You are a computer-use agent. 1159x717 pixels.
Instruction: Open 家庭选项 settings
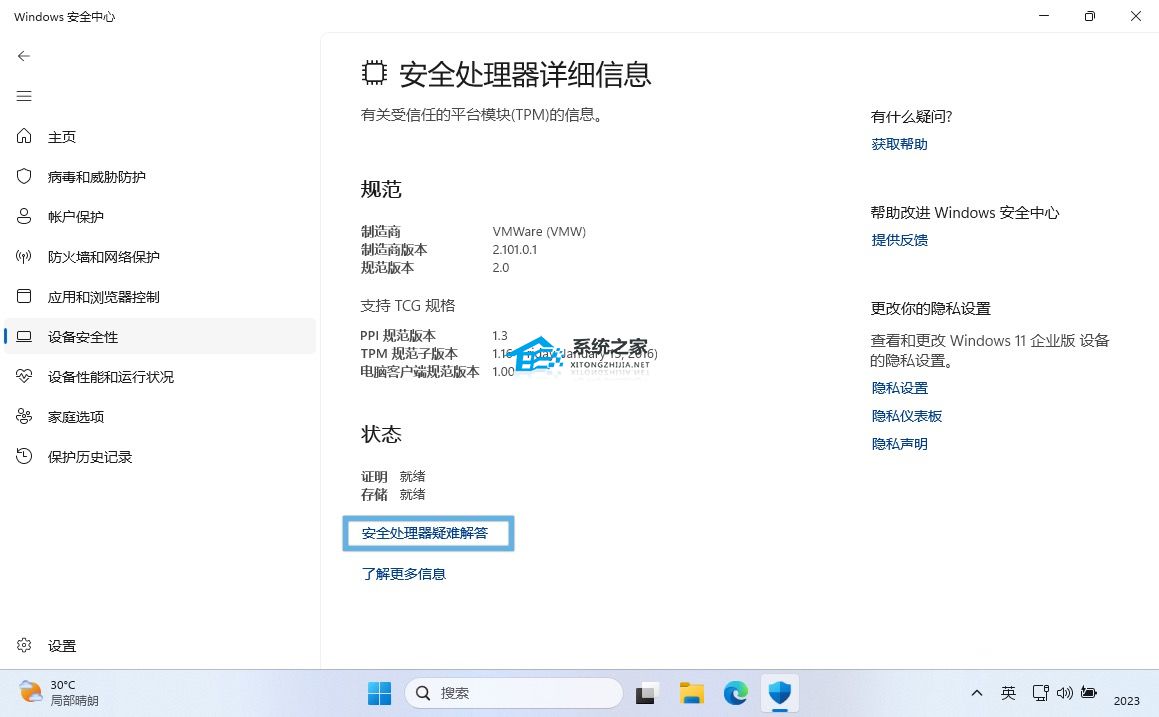click(75, 416)
